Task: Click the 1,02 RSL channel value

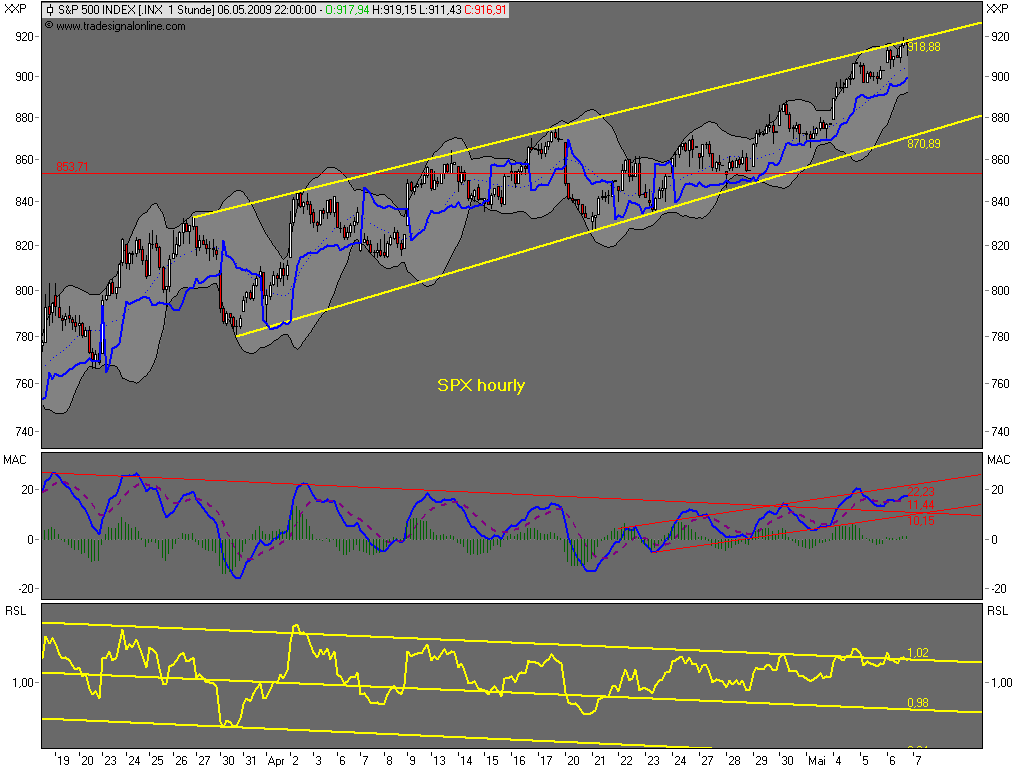Action: pyautogui.click(x=918, y=653)
